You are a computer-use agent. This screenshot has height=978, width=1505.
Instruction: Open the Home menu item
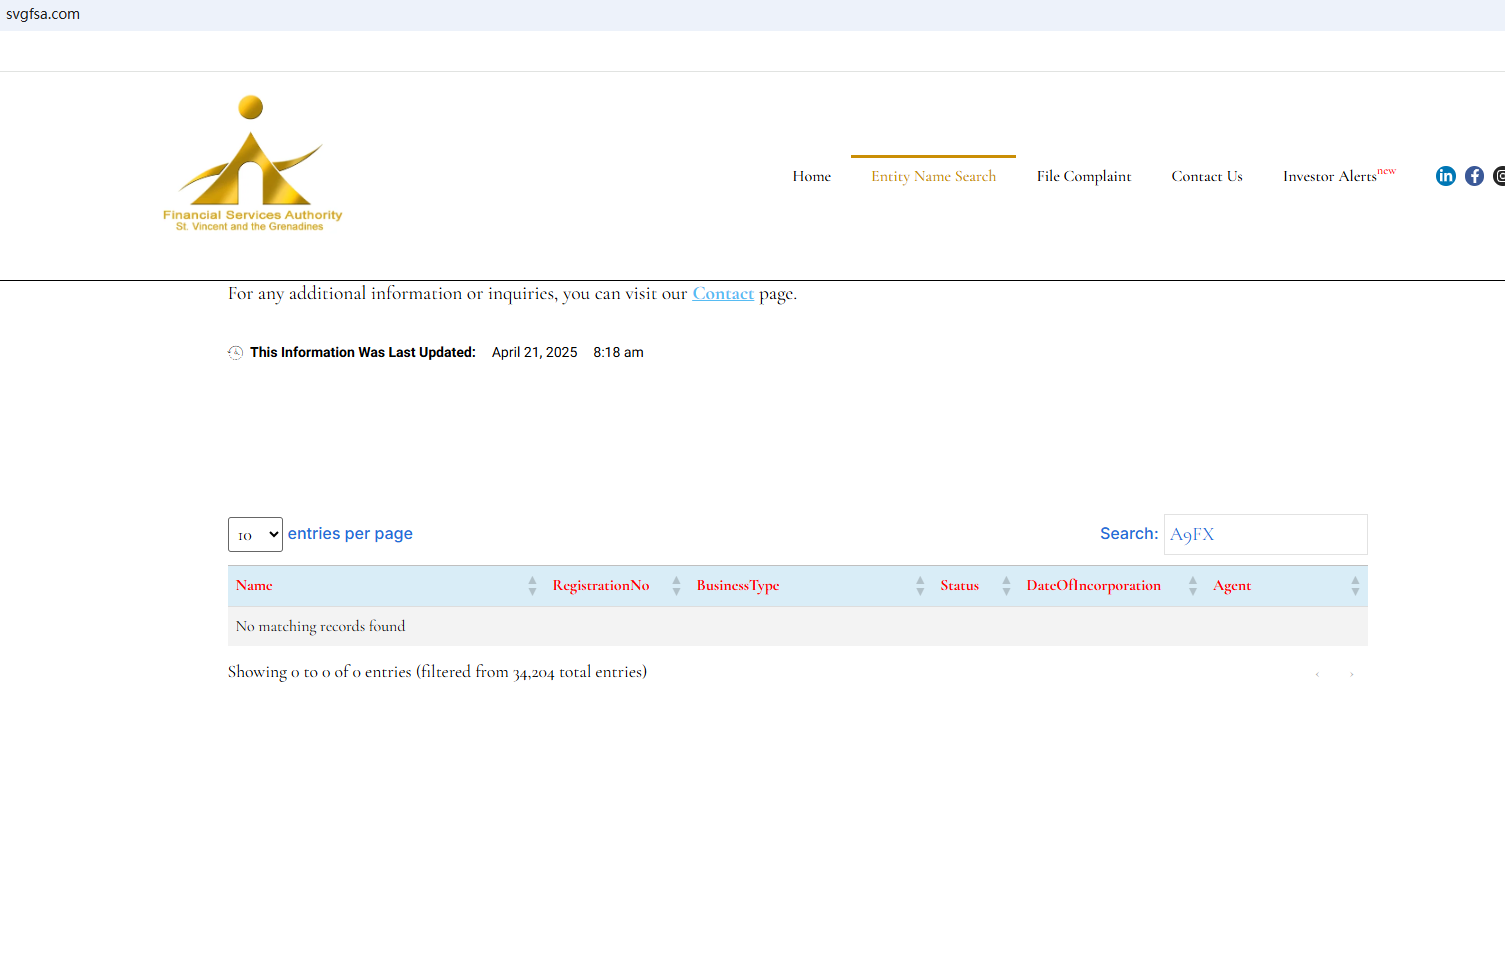tap(812, 176)
